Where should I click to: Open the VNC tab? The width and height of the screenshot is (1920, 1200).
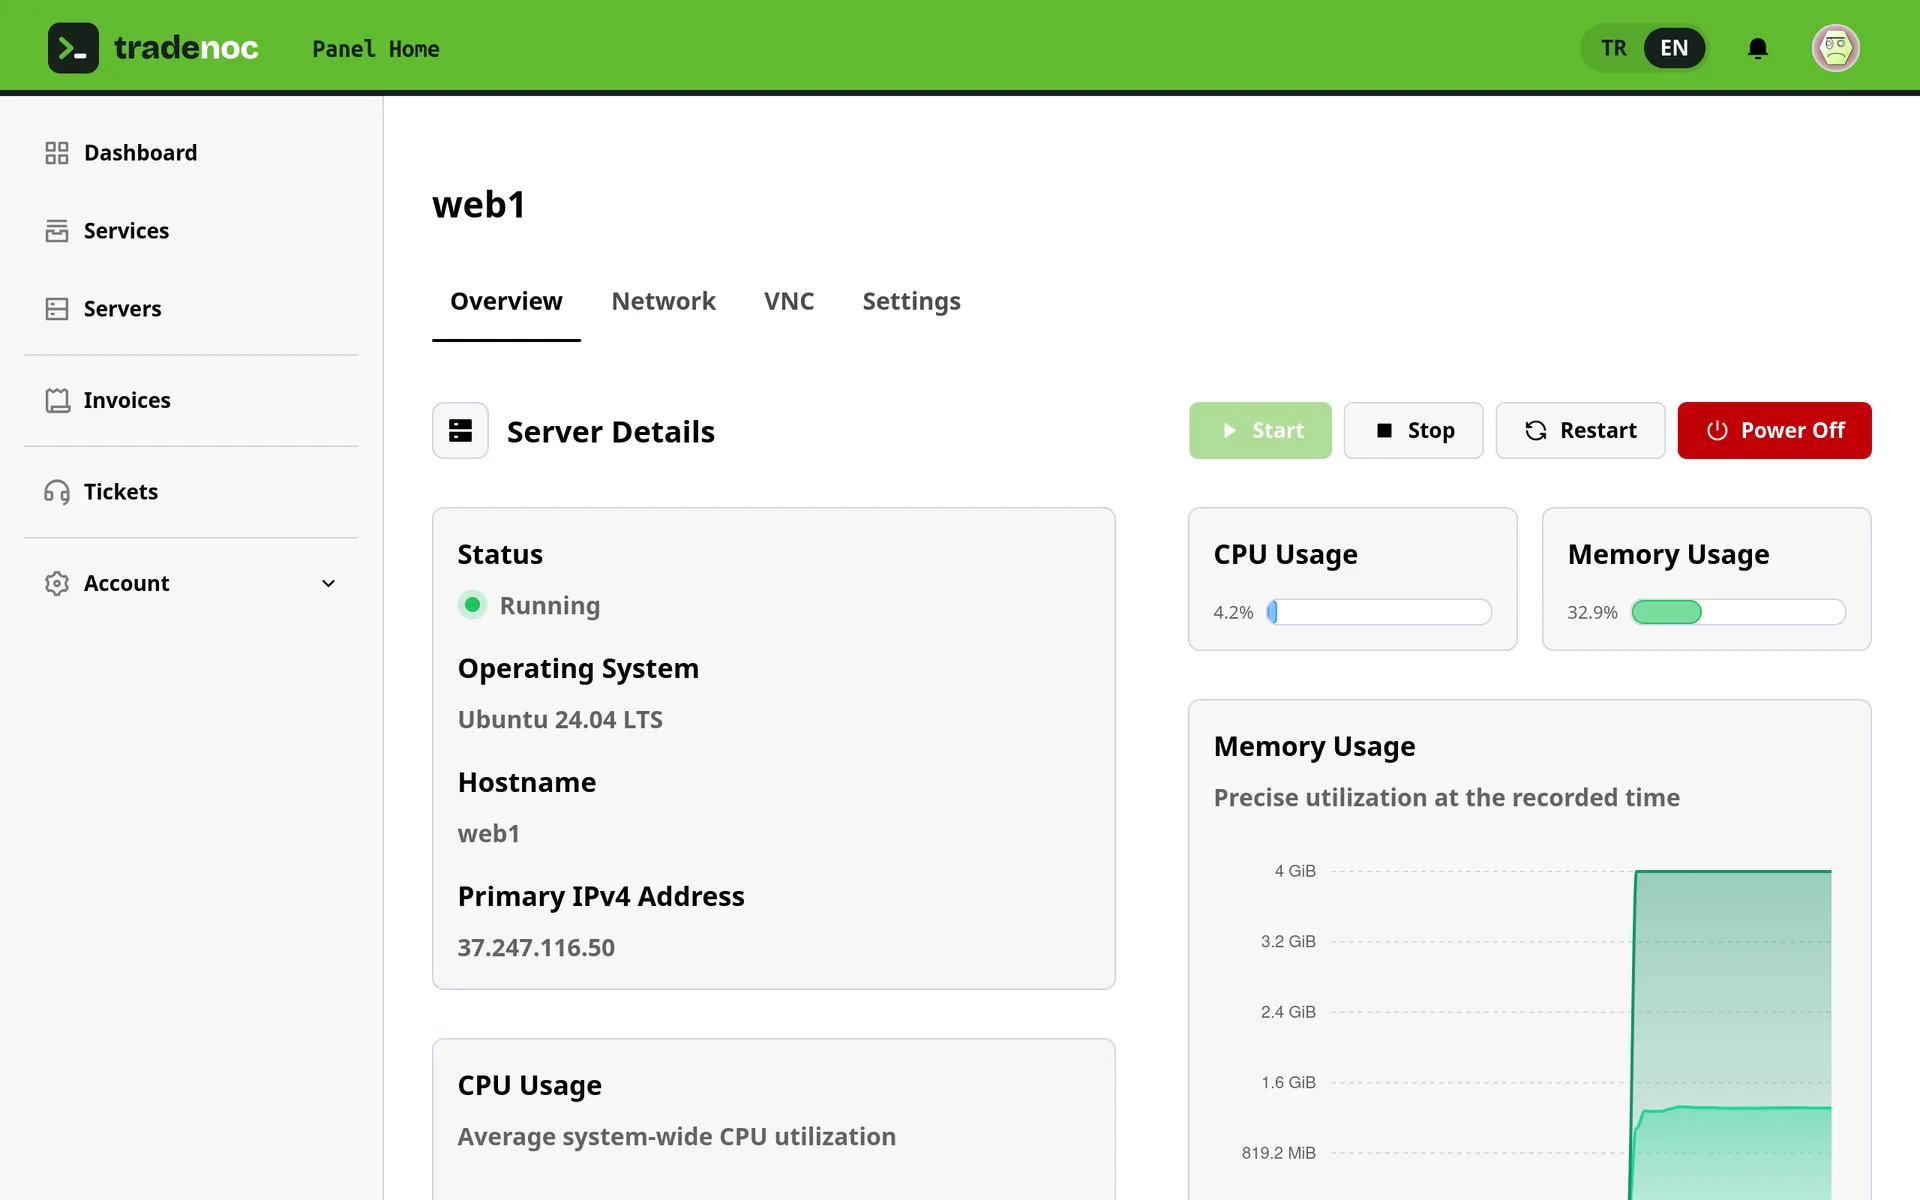[x=789, y=301]
